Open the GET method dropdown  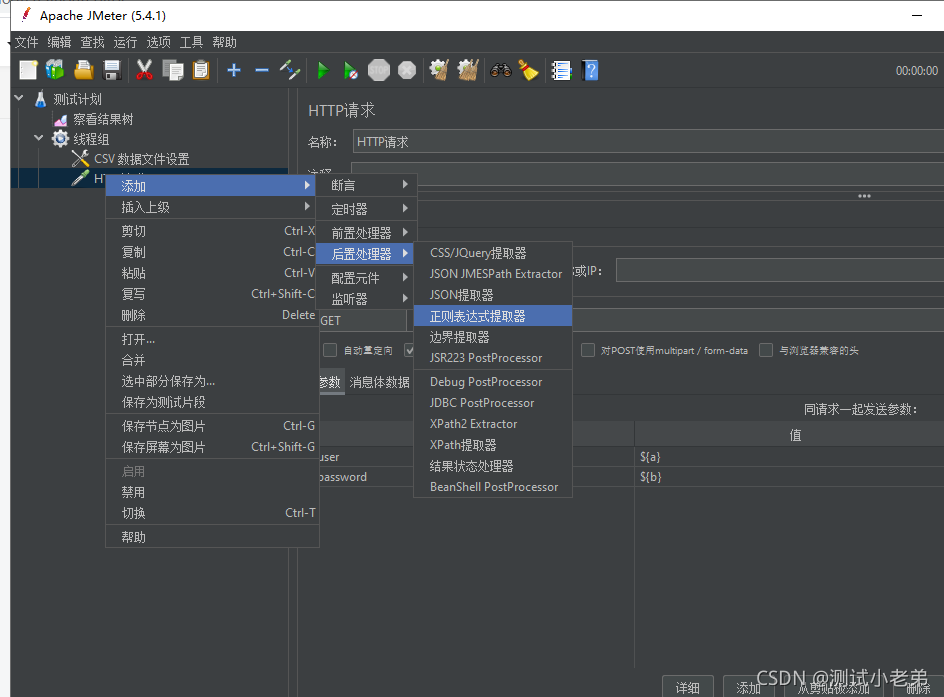click(362, 321)
